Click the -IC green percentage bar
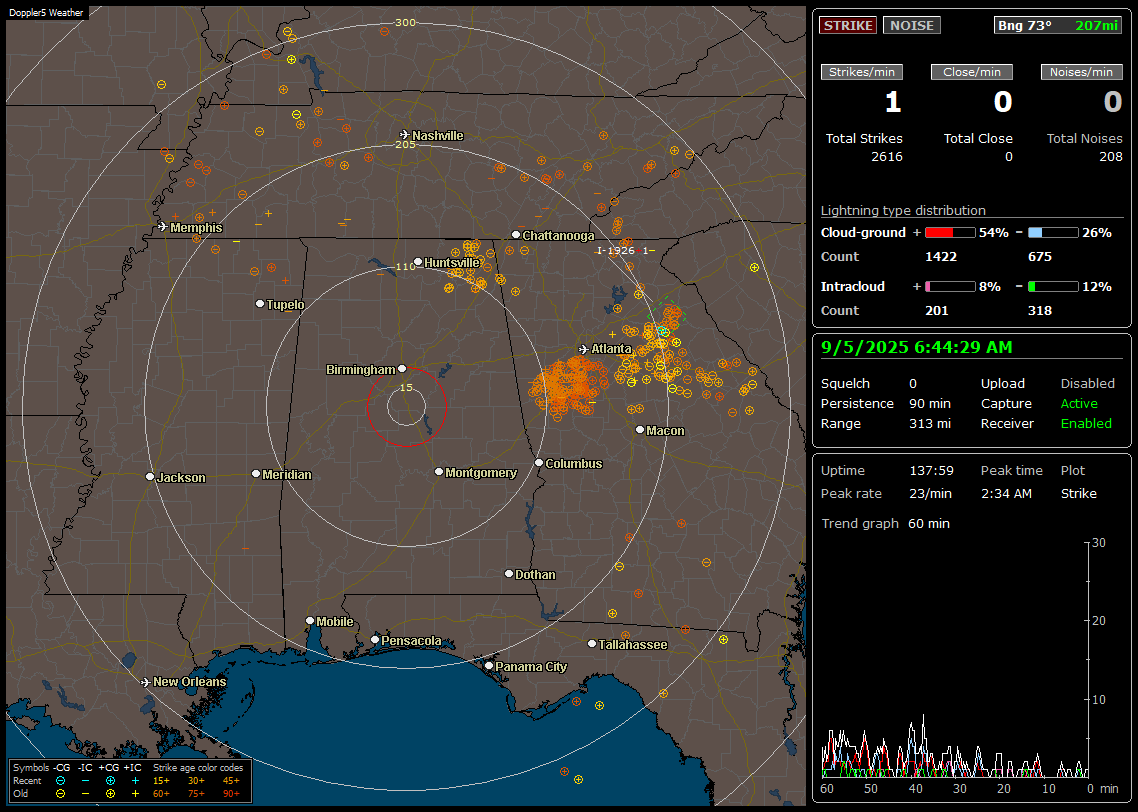The width and height of the screenshot is (1138, 812). point(1053,287)
